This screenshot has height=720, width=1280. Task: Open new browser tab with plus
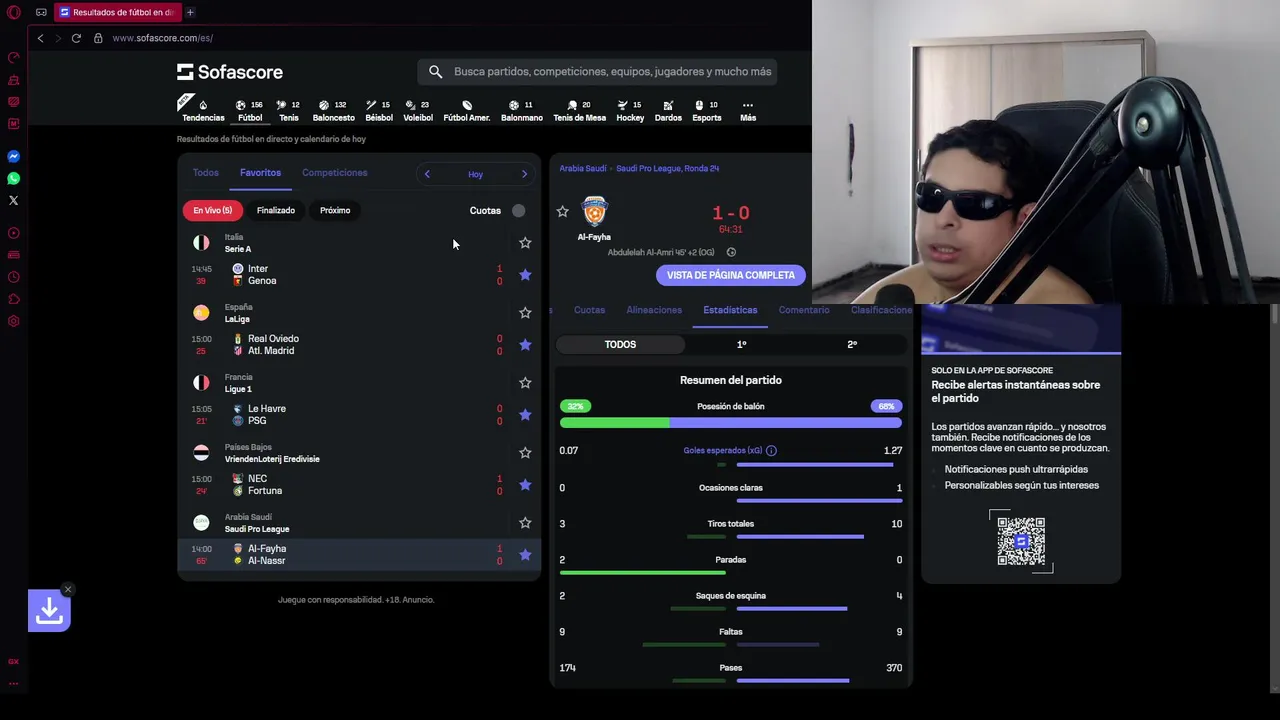coord(190,12)
